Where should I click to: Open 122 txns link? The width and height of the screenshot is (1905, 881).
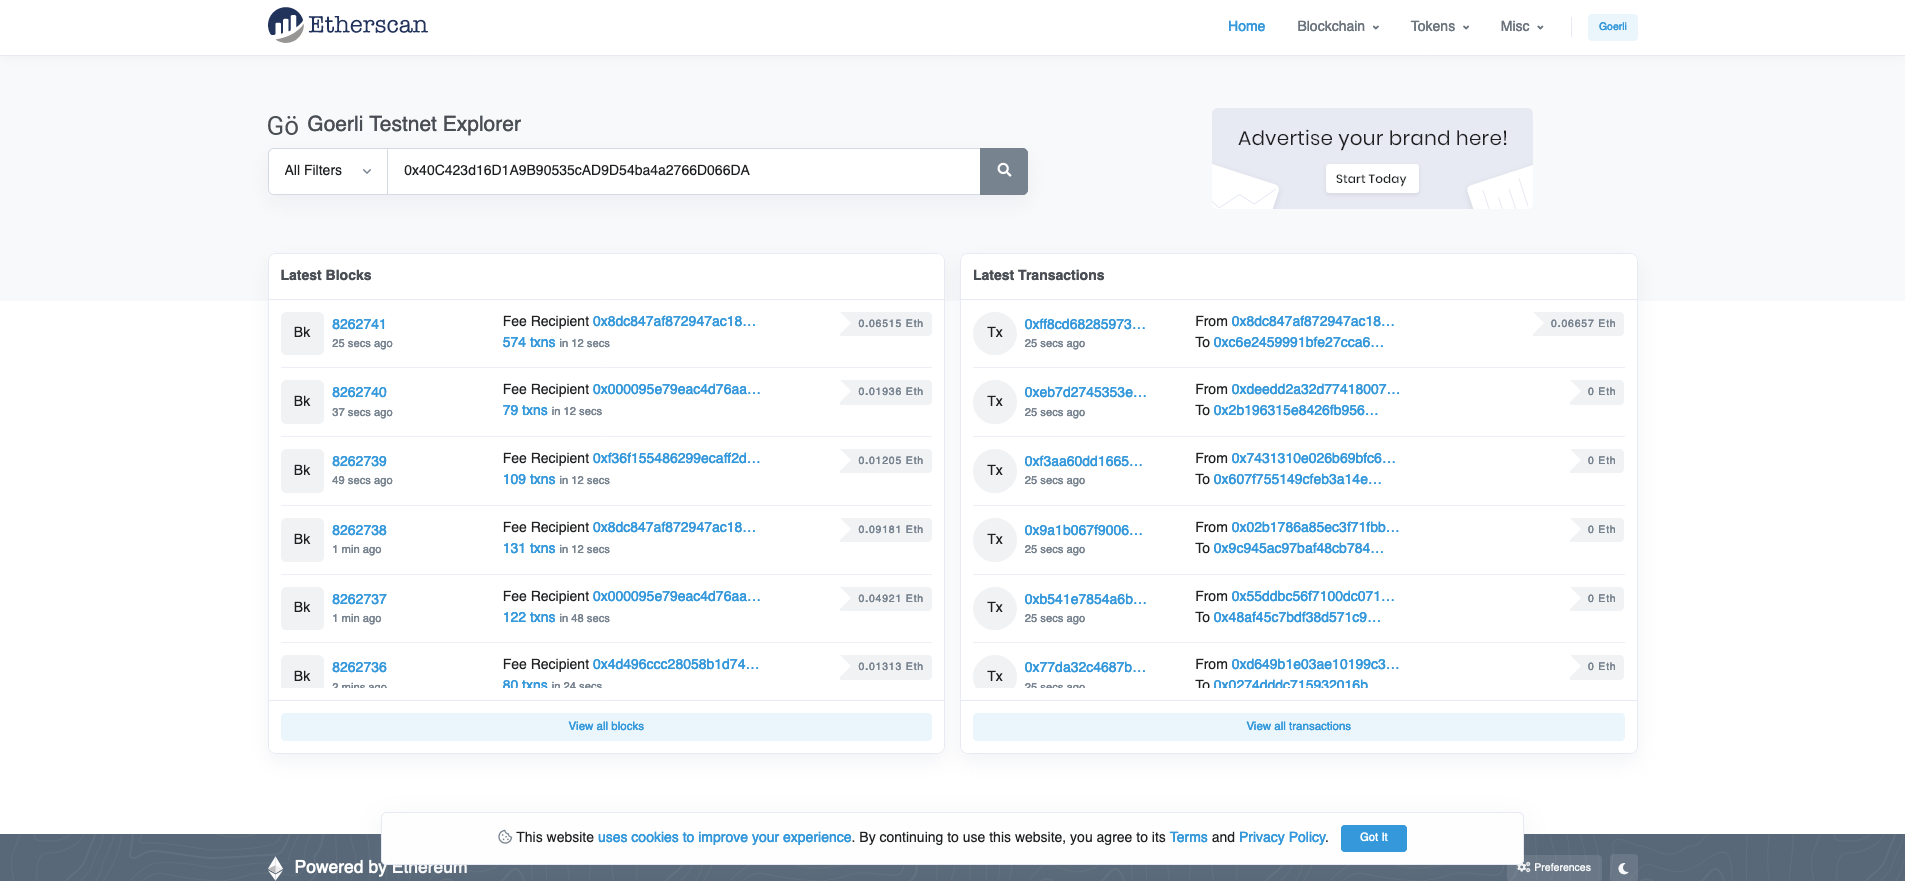(x=529, y=618)
